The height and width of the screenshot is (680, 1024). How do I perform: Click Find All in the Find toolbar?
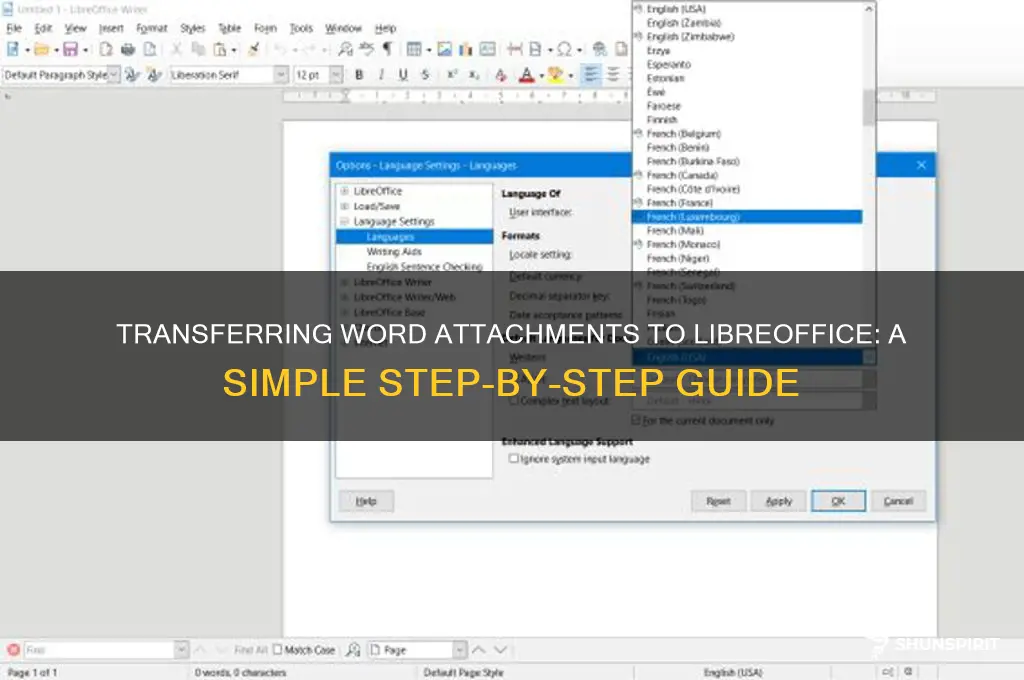click(251, 650)
